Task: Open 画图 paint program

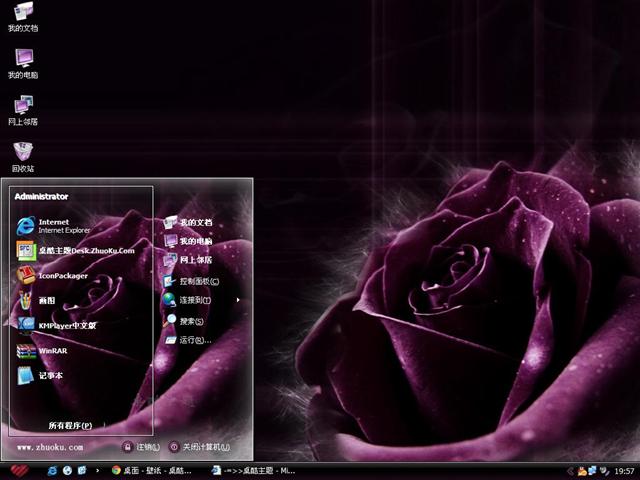Action: [36, 300]
